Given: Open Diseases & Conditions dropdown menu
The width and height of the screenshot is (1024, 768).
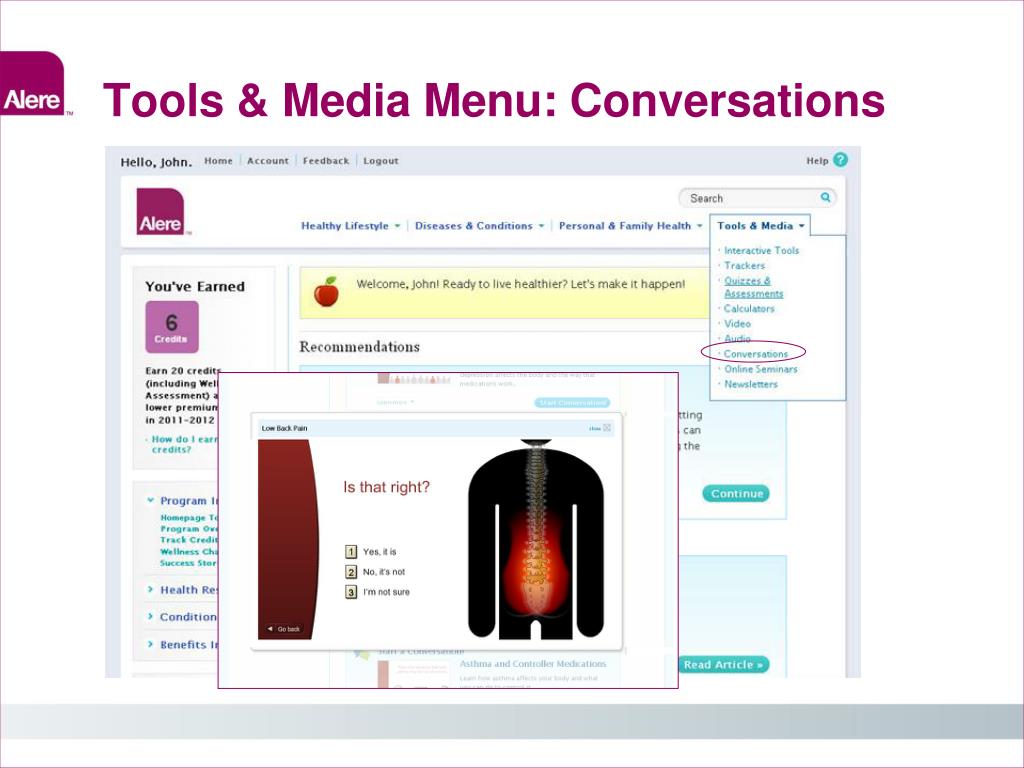Looking at the screenshot, I should pos(479,226).
